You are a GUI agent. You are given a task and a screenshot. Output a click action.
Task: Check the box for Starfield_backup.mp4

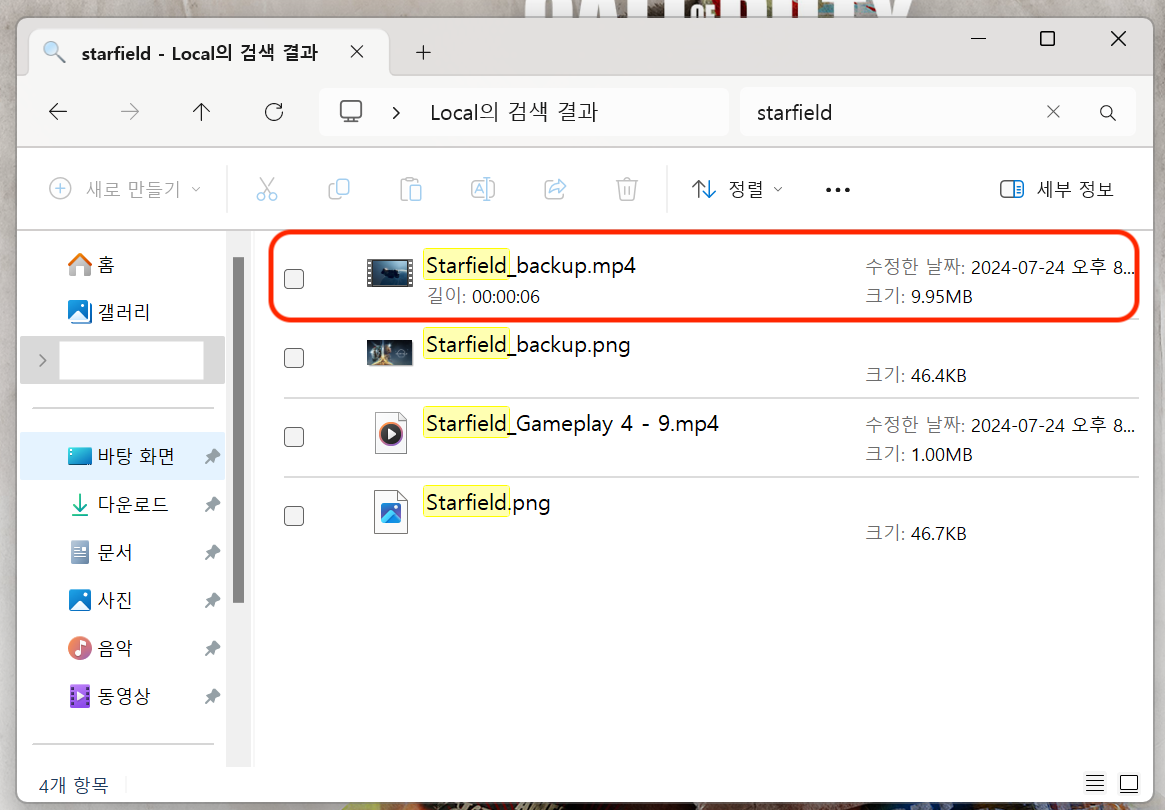[x=294, y=279]
